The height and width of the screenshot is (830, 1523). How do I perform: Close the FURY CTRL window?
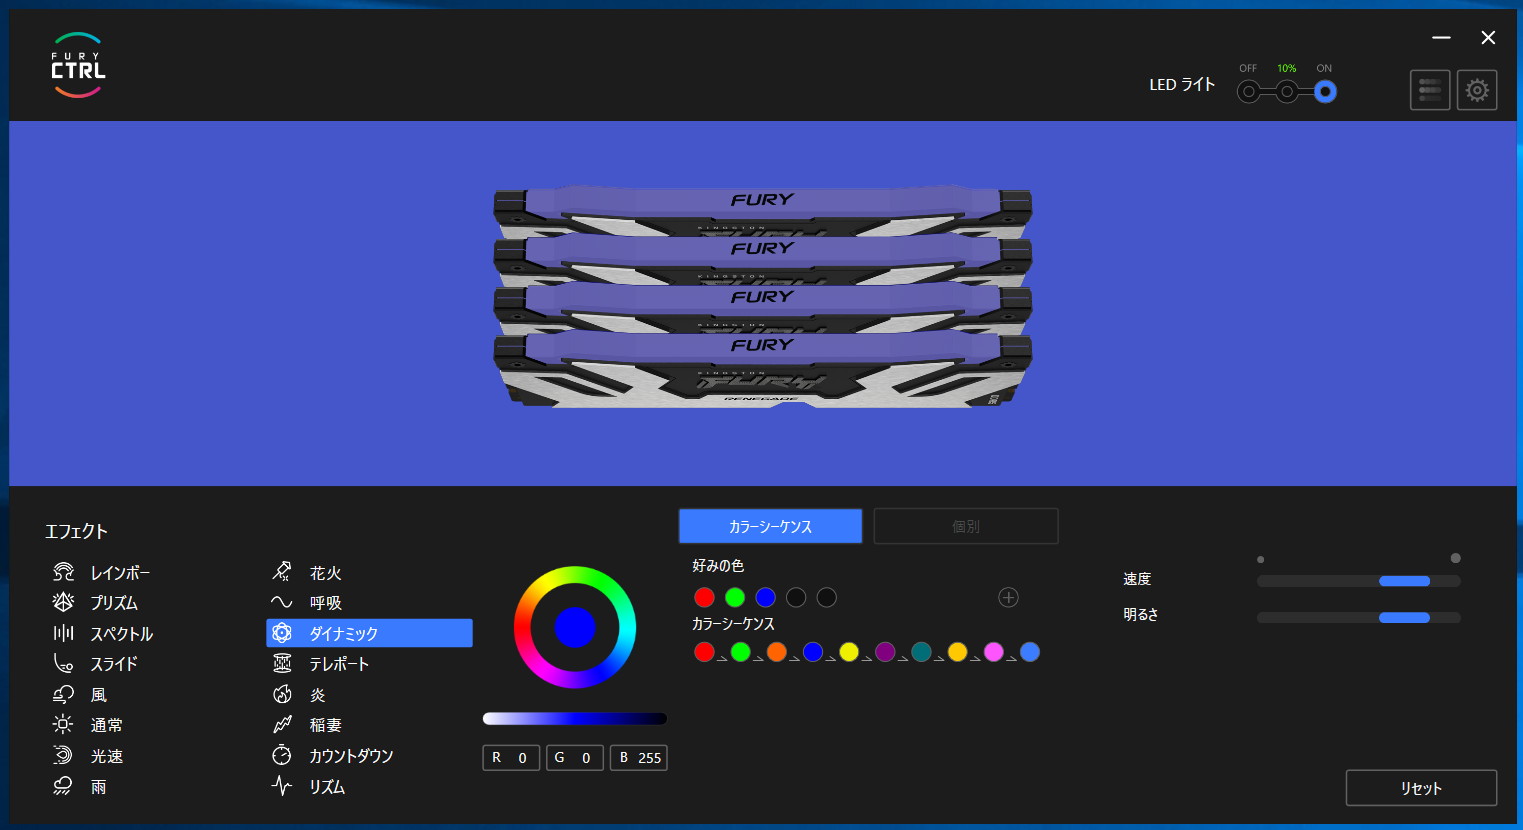pyautogui.click(x=1488, y=38)
